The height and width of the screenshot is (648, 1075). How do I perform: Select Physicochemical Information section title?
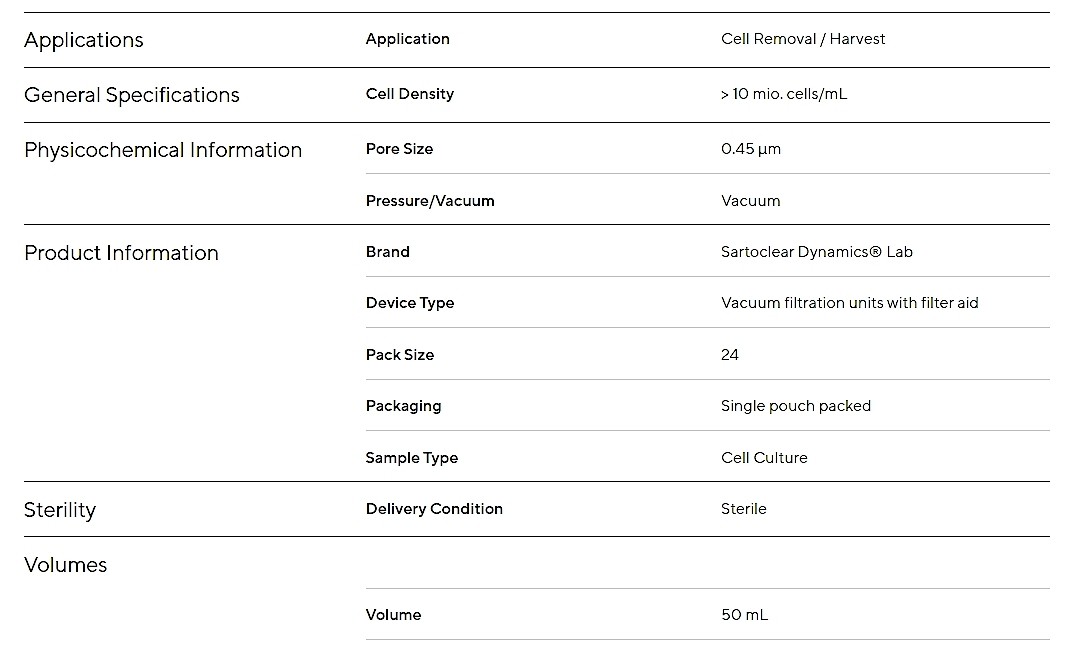(x=163, y=150)
